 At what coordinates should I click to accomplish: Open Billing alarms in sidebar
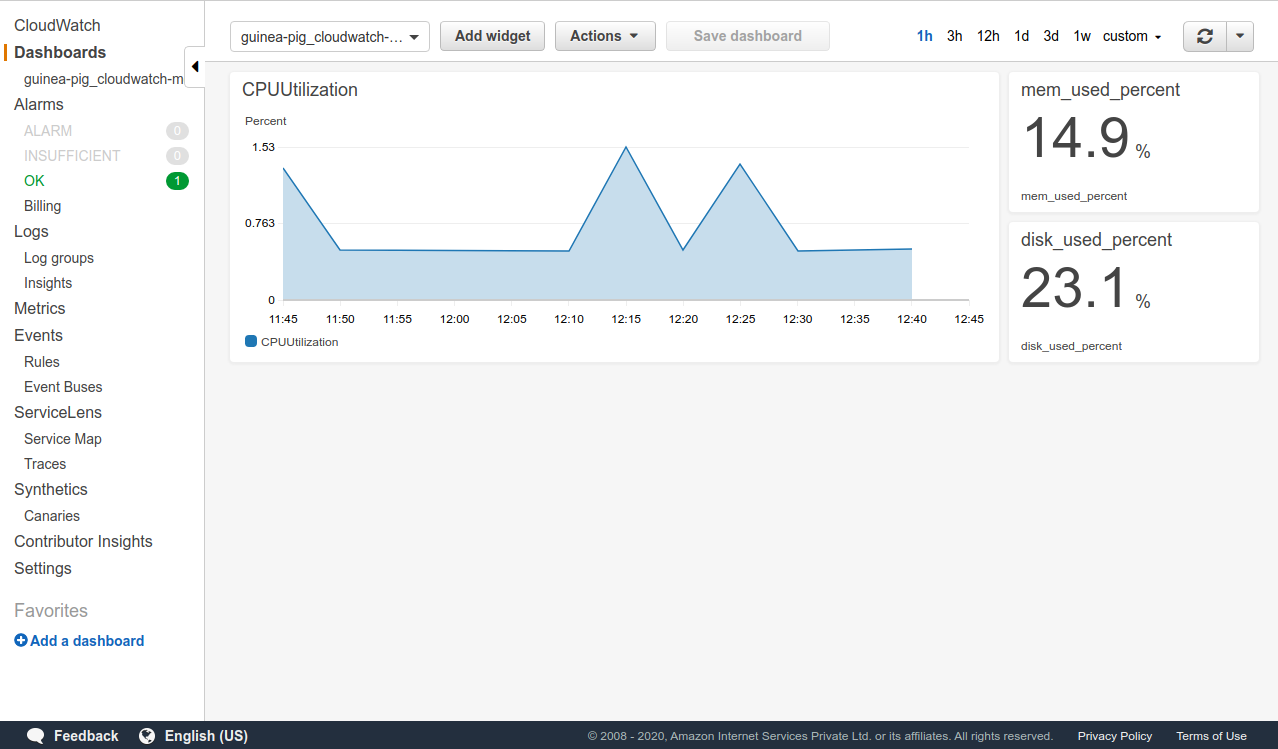43,206
